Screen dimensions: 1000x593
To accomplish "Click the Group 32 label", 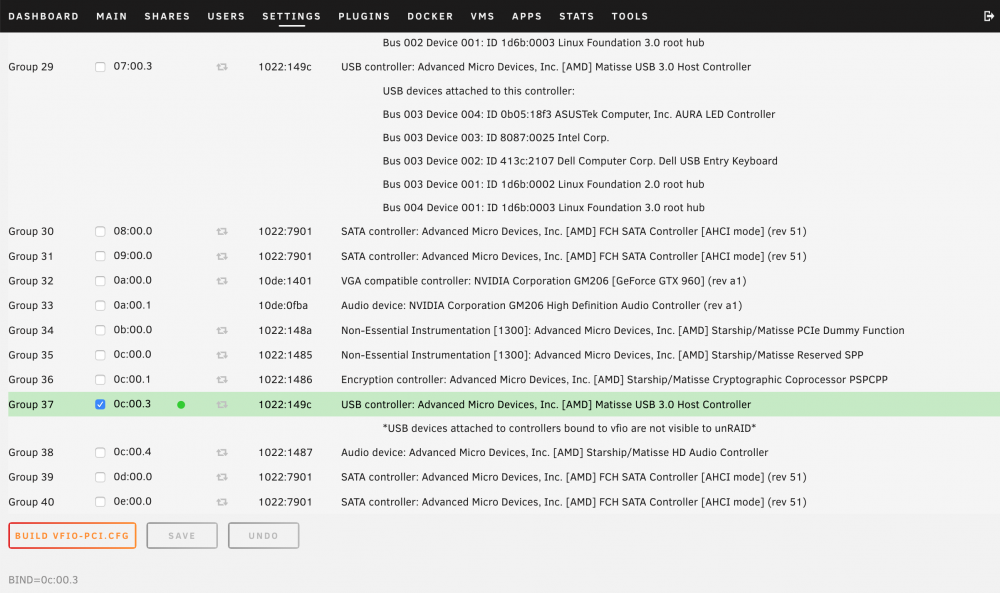I will (x=31, y=281).
